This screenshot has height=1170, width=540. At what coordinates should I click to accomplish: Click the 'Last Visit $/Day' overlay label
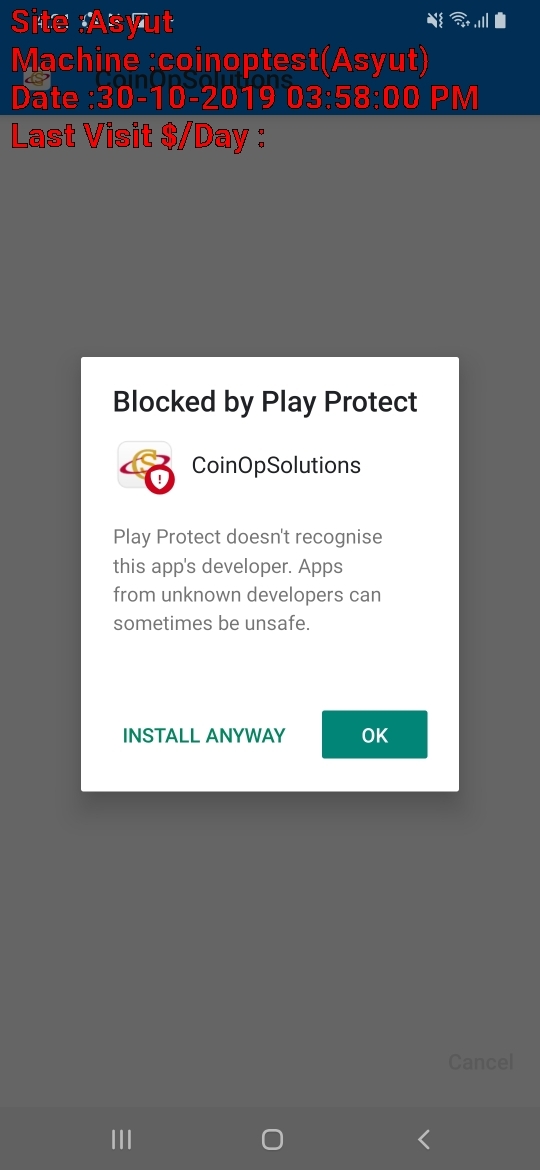click(x=139, y=137)
